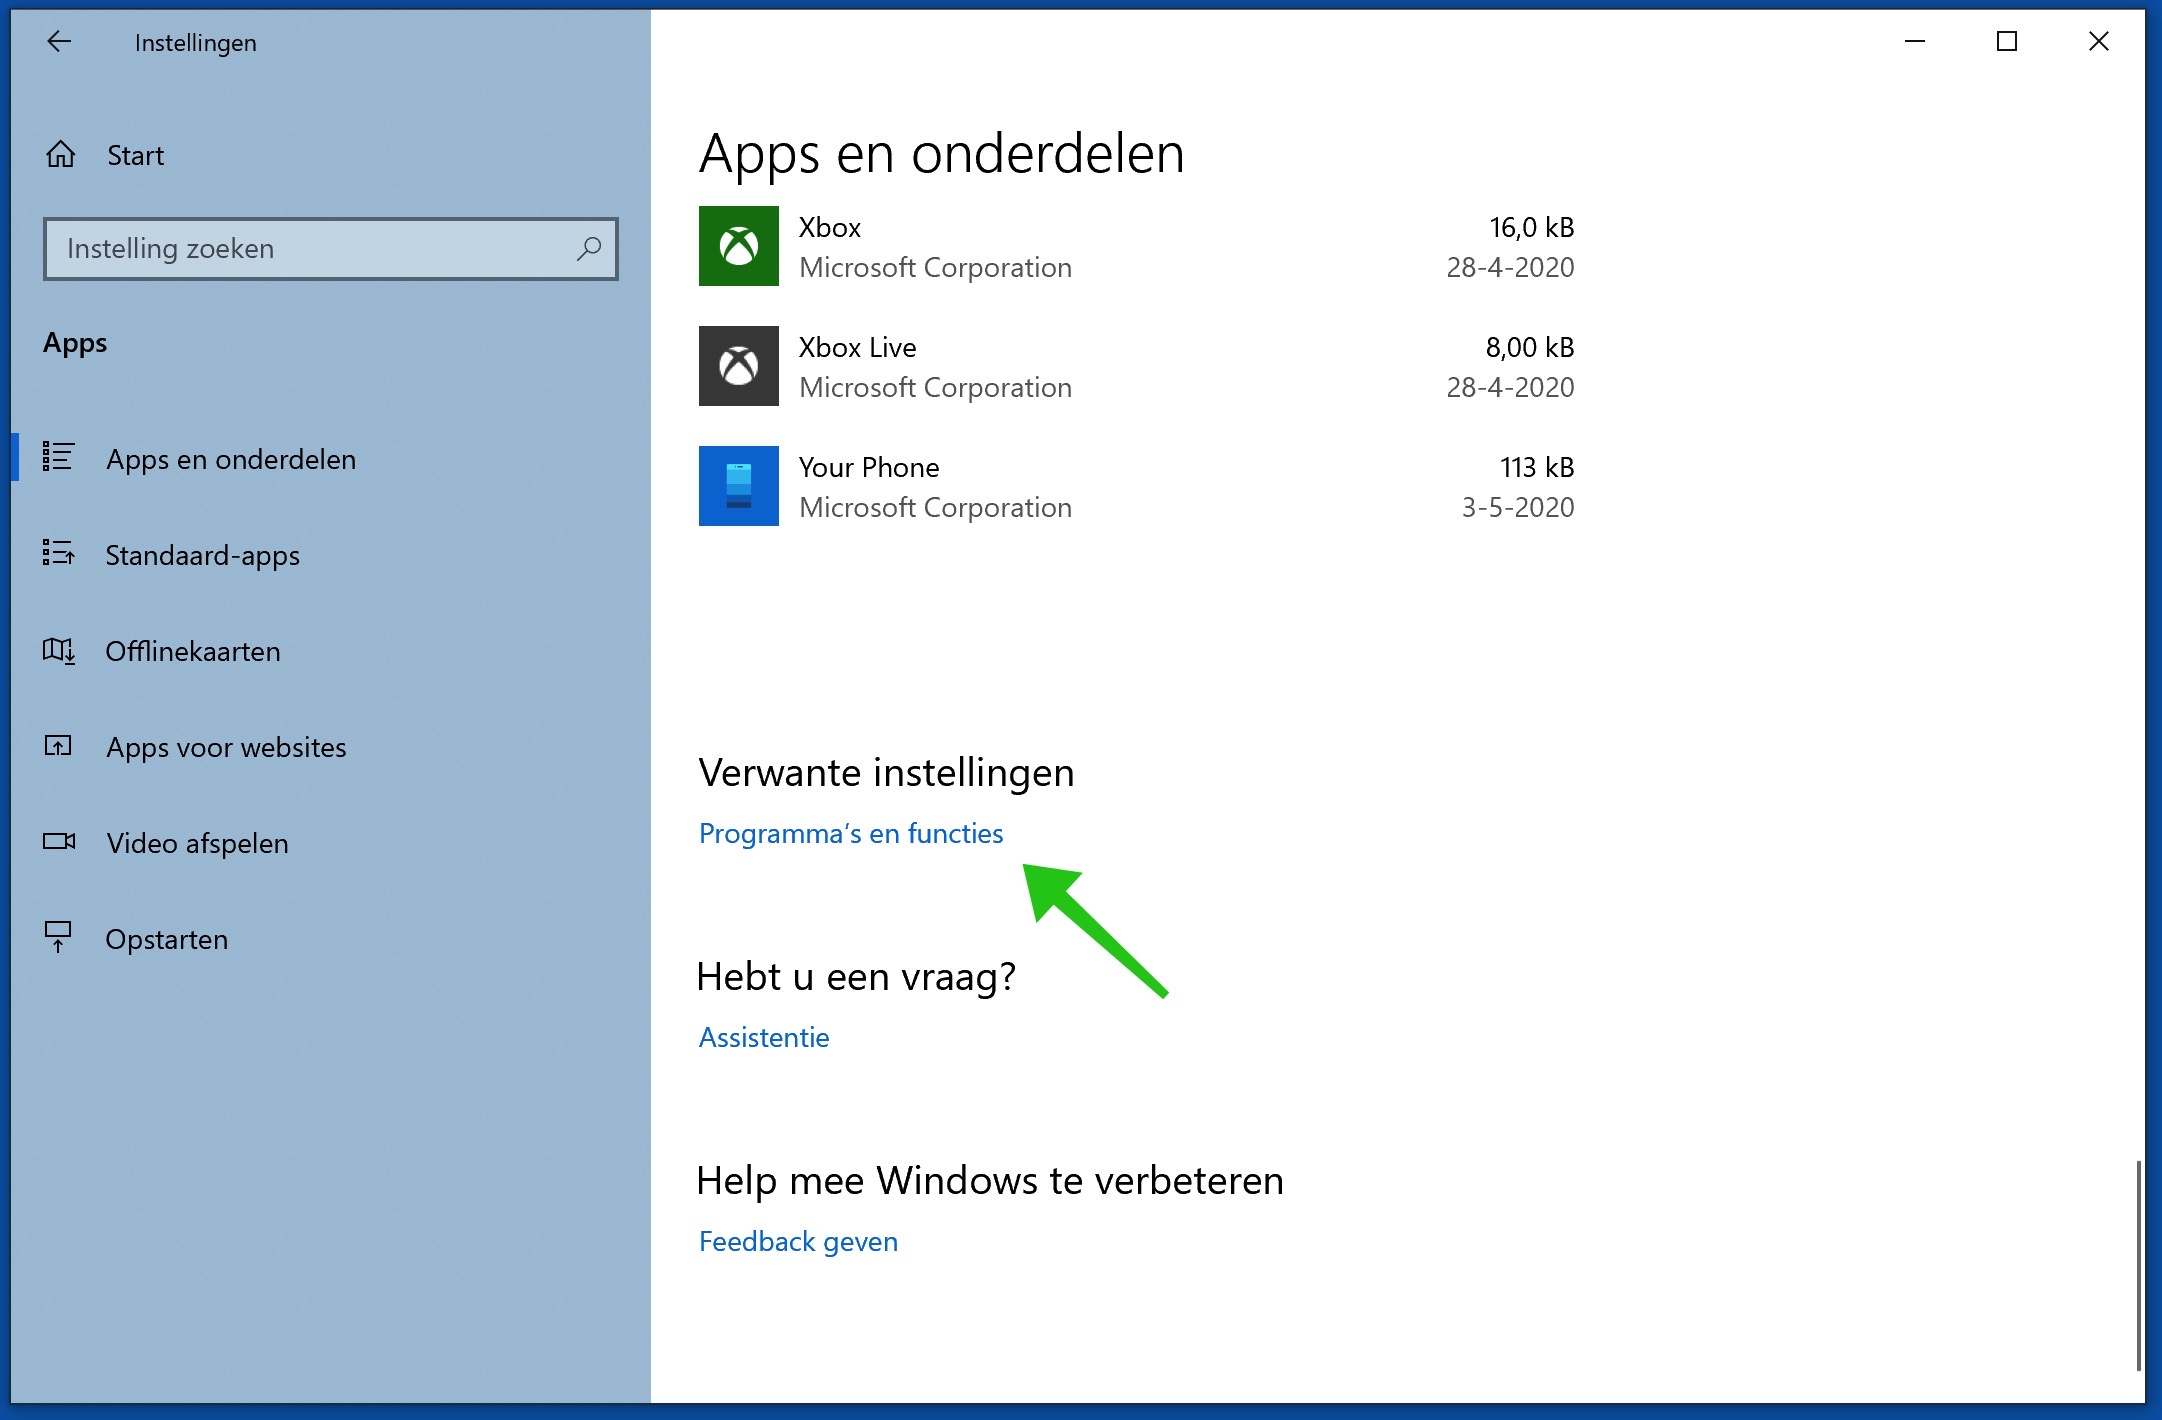Click the Apps voor websites icon
This screenshot has height=1420, width=2162.
(x=58, y=745)
